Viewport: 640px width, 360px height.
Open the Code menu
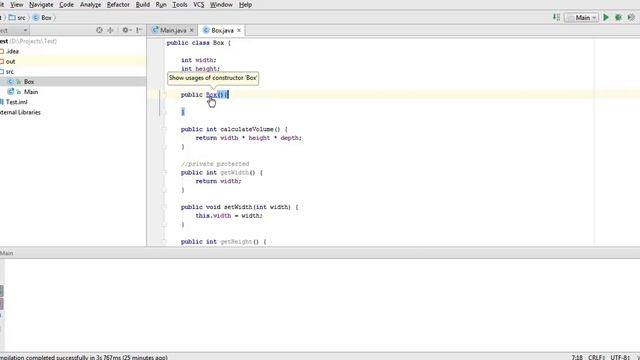click(67, 5)
